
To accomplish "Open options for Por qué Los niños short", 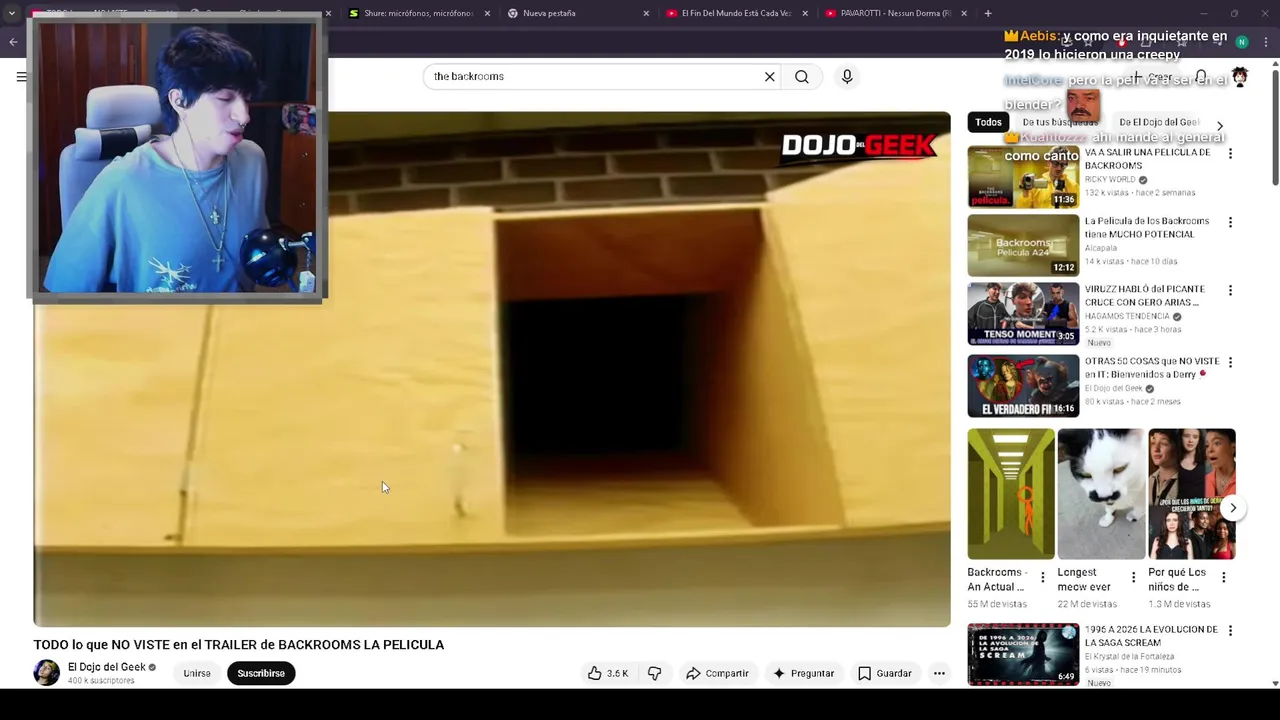I will [x=1223, y=577].
